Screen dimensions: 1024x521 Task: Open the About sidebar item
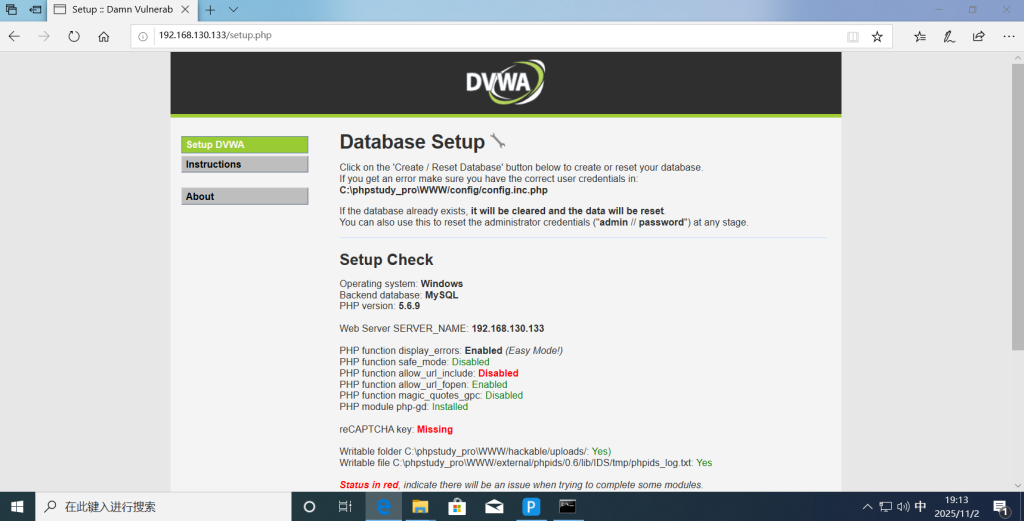point(244,197)
